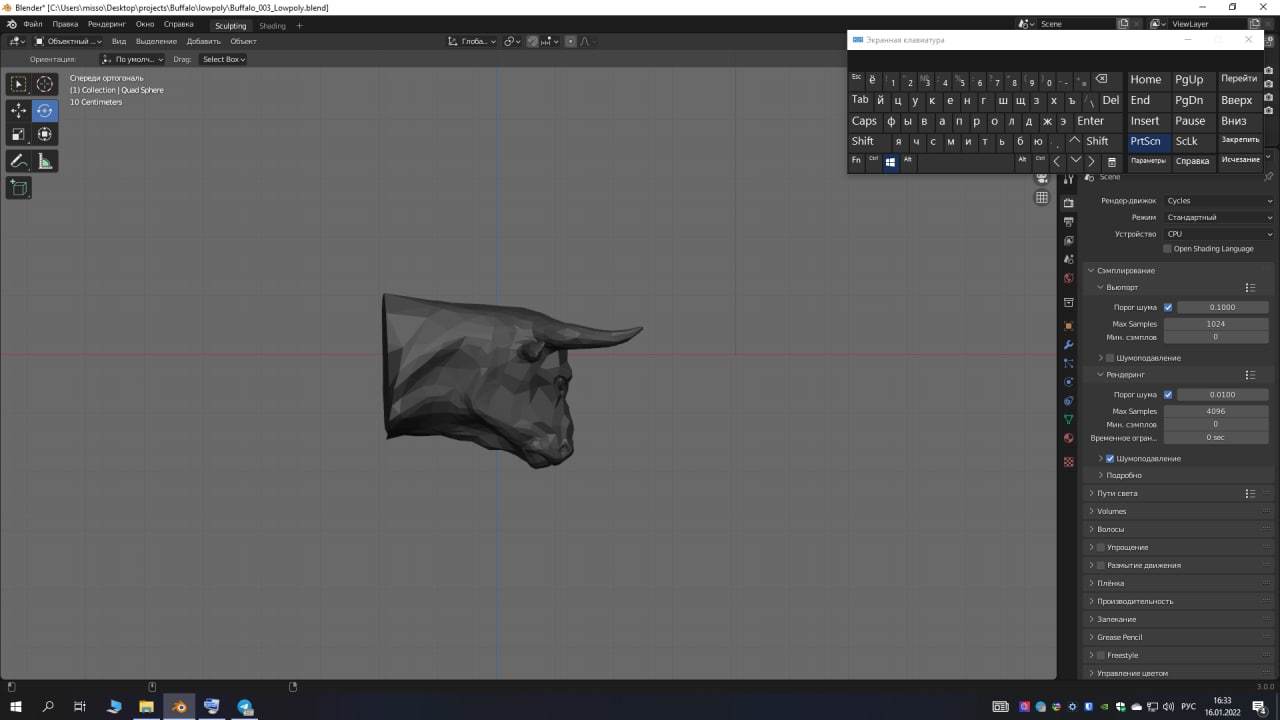
Task: Click render Max Samples 4096 field
Action: 1216,411
